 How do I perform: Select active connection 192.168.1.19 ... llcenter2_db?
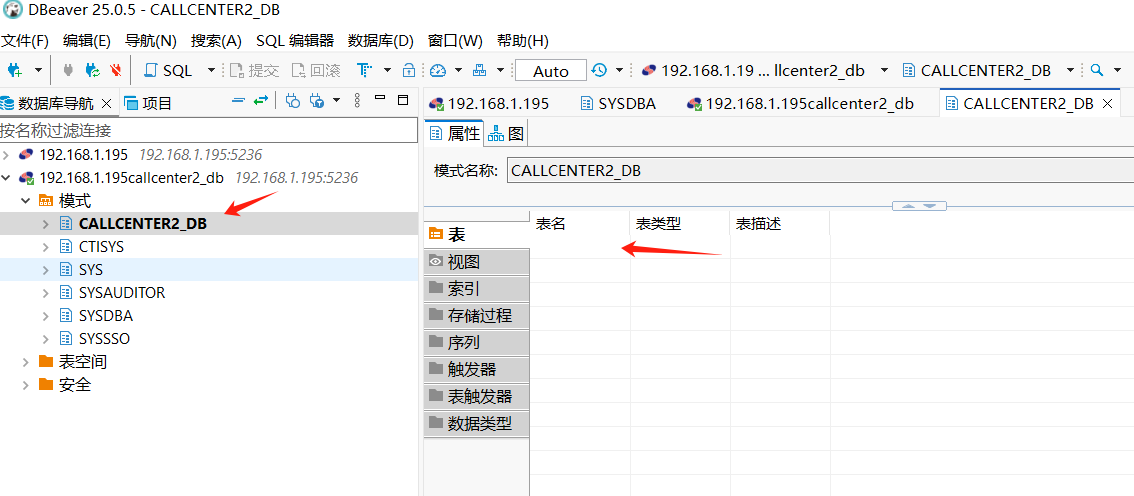pos(754,70)
